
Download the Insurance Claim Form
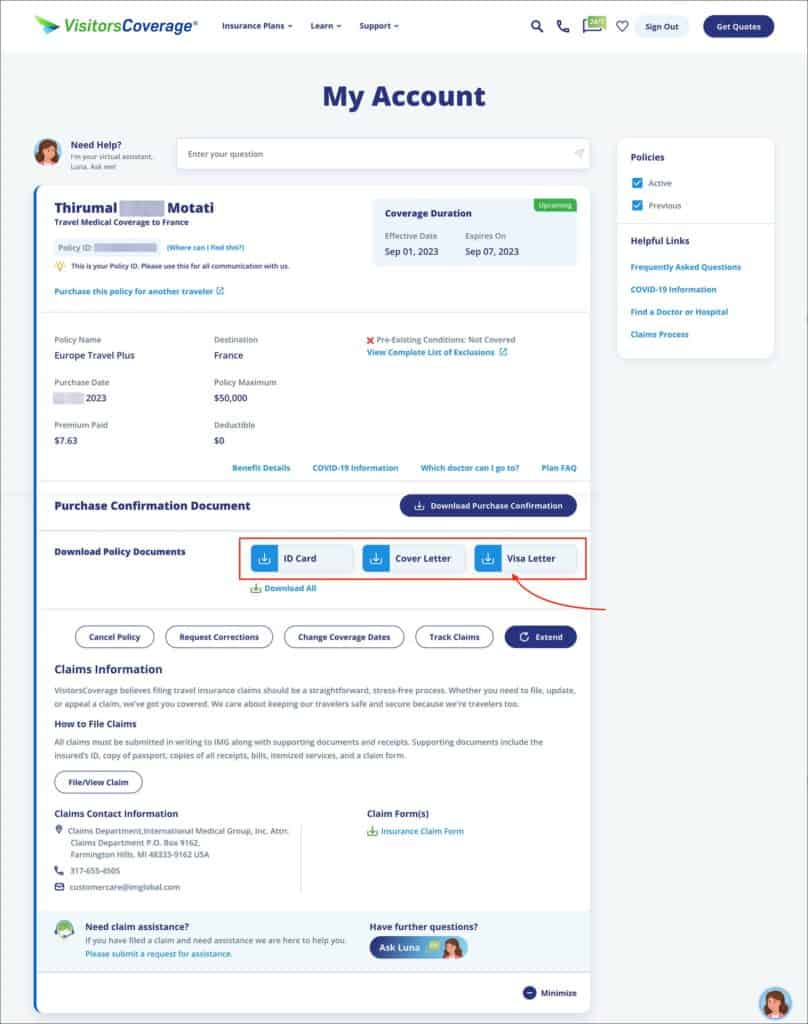tap(415, 831)
